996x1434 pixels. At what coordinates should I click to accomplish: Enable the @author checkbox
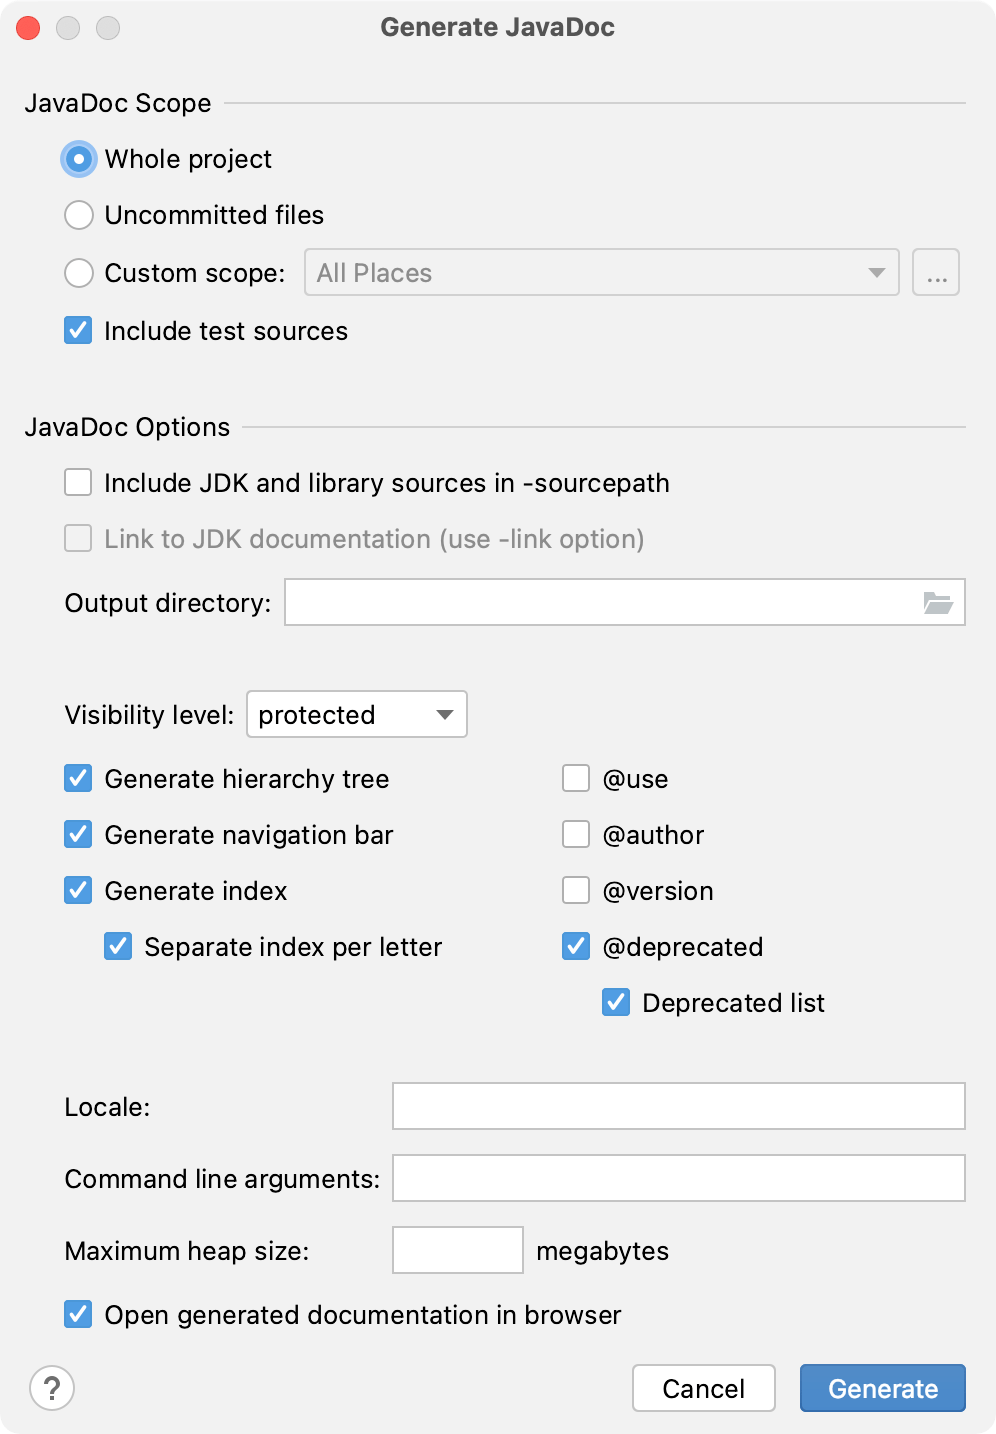pyautogui.click(x=576, y=834)
